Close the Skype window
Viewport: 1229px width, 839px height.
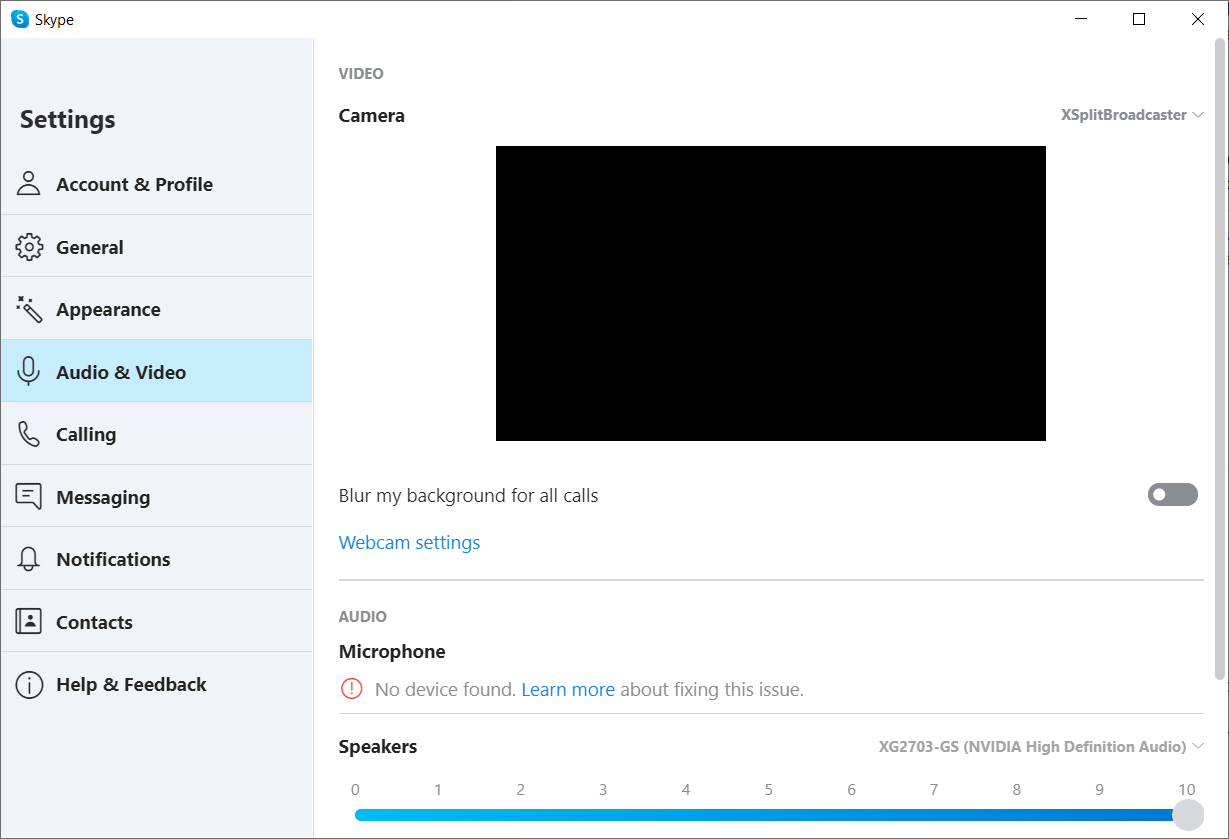pos(1198,19)
